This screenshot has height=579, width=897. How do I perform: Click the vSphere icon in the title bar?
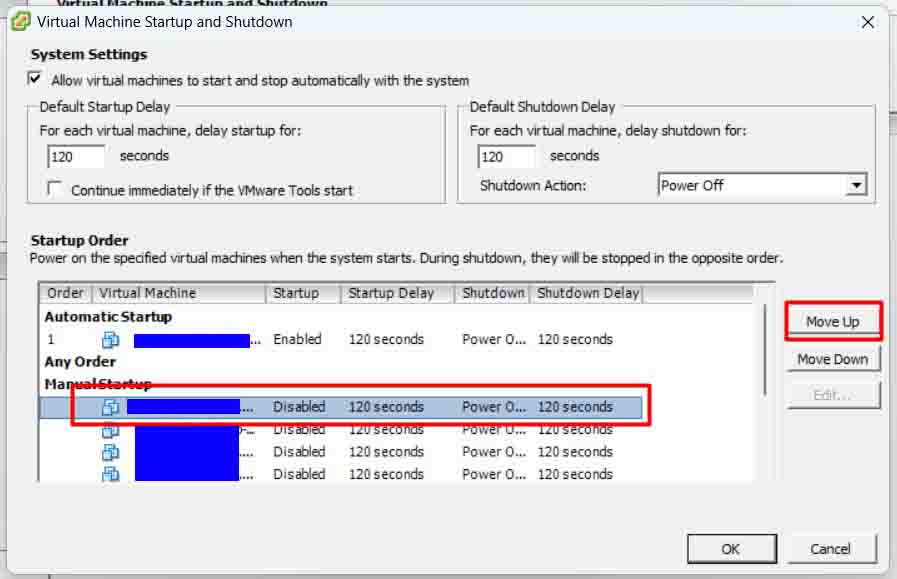[x=20, y=21]
